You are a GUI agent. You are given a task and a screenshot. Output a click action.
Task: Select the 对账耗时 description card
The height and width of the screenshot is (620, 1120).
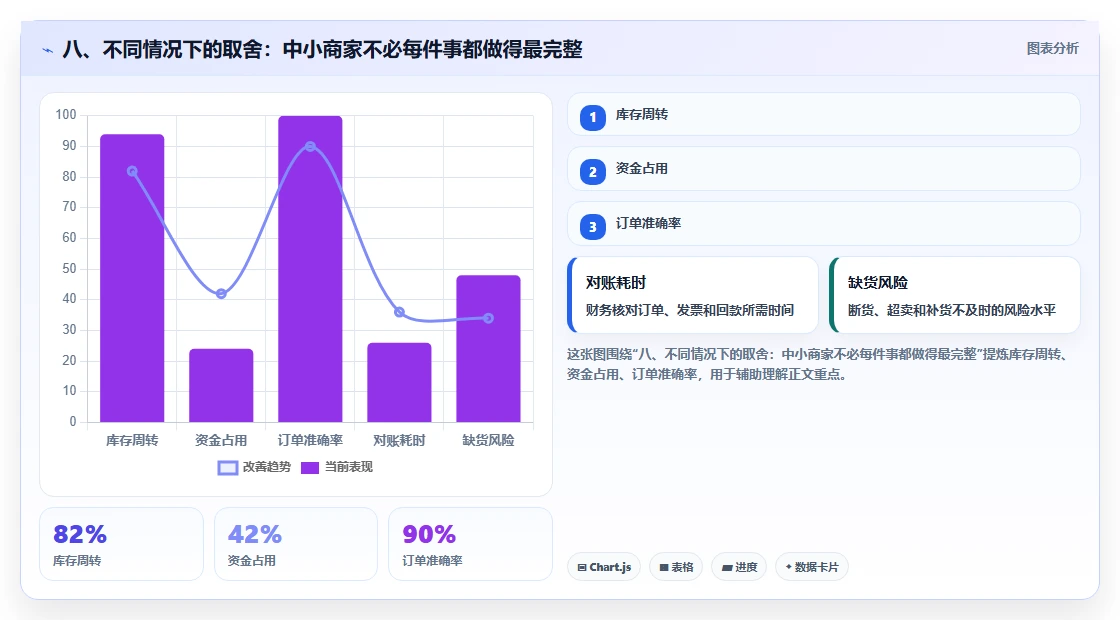coord(692,295)
